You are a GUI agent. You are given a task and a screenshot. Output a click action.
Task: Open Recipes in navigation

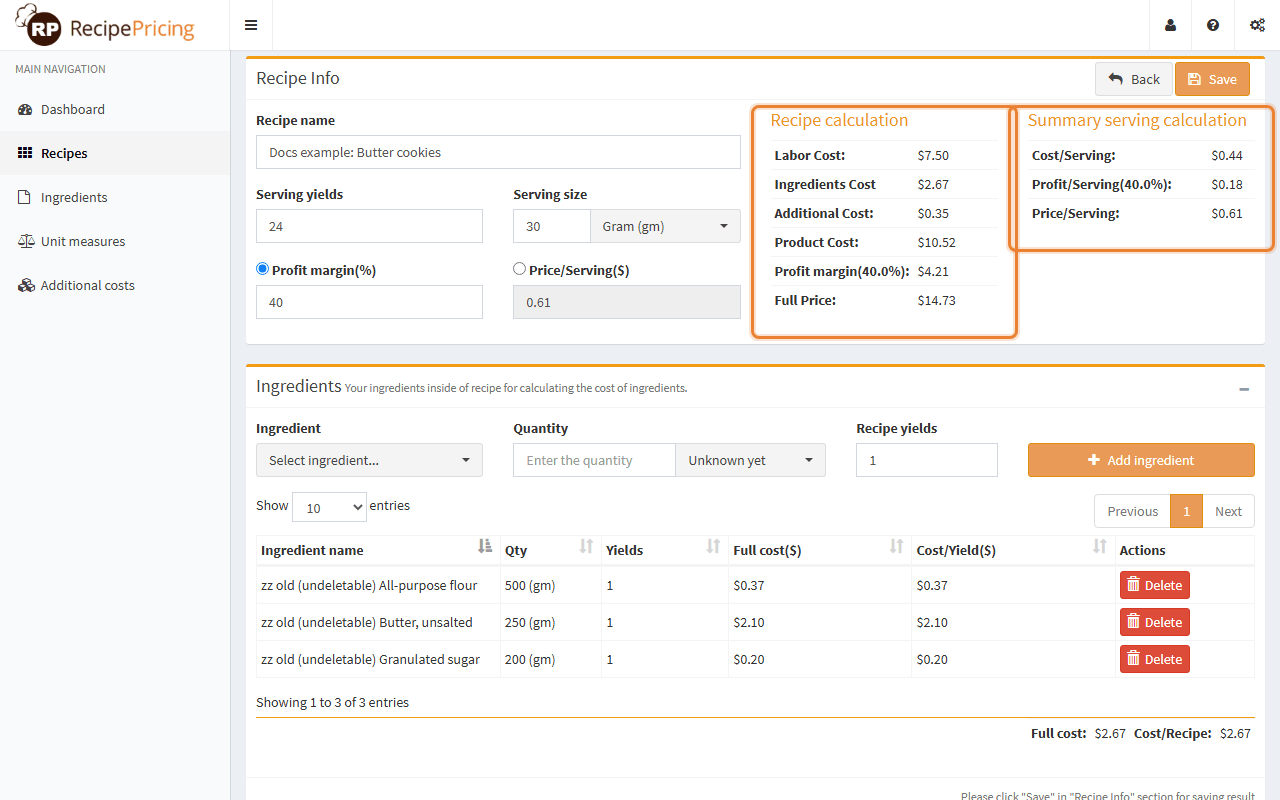click(x=115, y=154)
